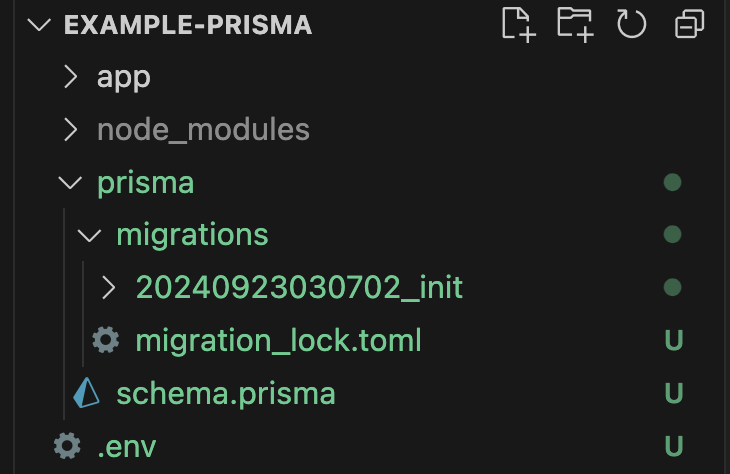The image size is (730, 474).
Task: Refresh the Explorer file tree
Action: click(632, 24)
